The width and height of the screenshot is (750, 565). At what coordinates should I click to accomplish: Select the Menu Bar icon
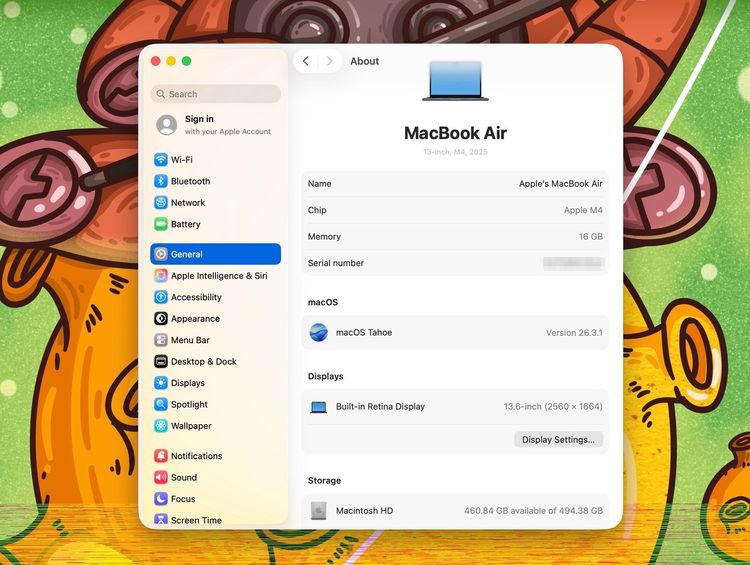pyautogui.click(x=161, y=340)
